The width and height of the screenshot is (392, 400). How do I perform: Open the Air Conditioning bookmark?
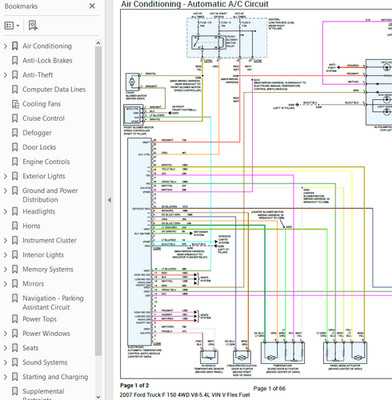47,46
